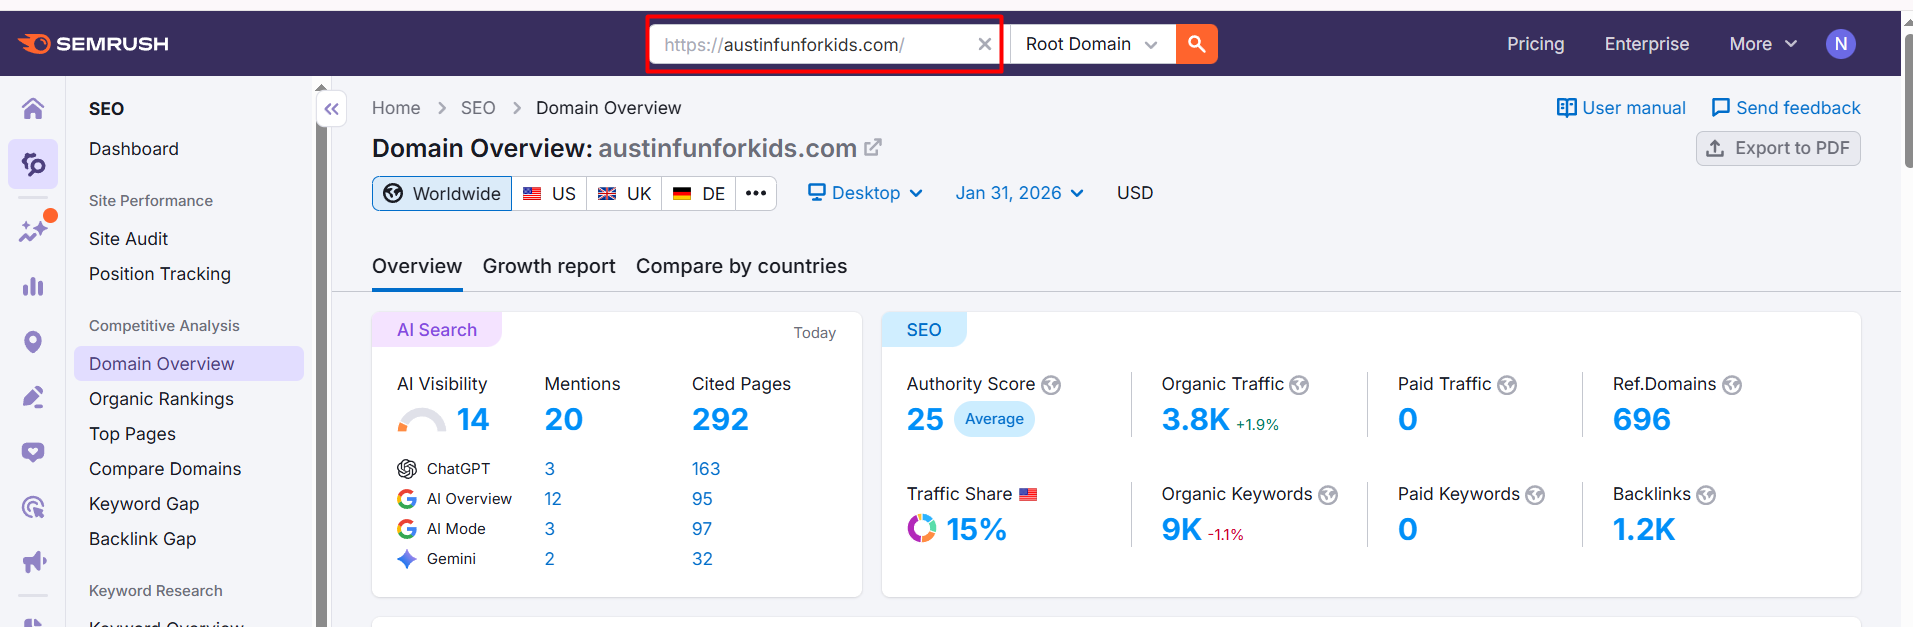Open the Social heart sidebar icon
The image size is (1913, 627).
point(33,452)
